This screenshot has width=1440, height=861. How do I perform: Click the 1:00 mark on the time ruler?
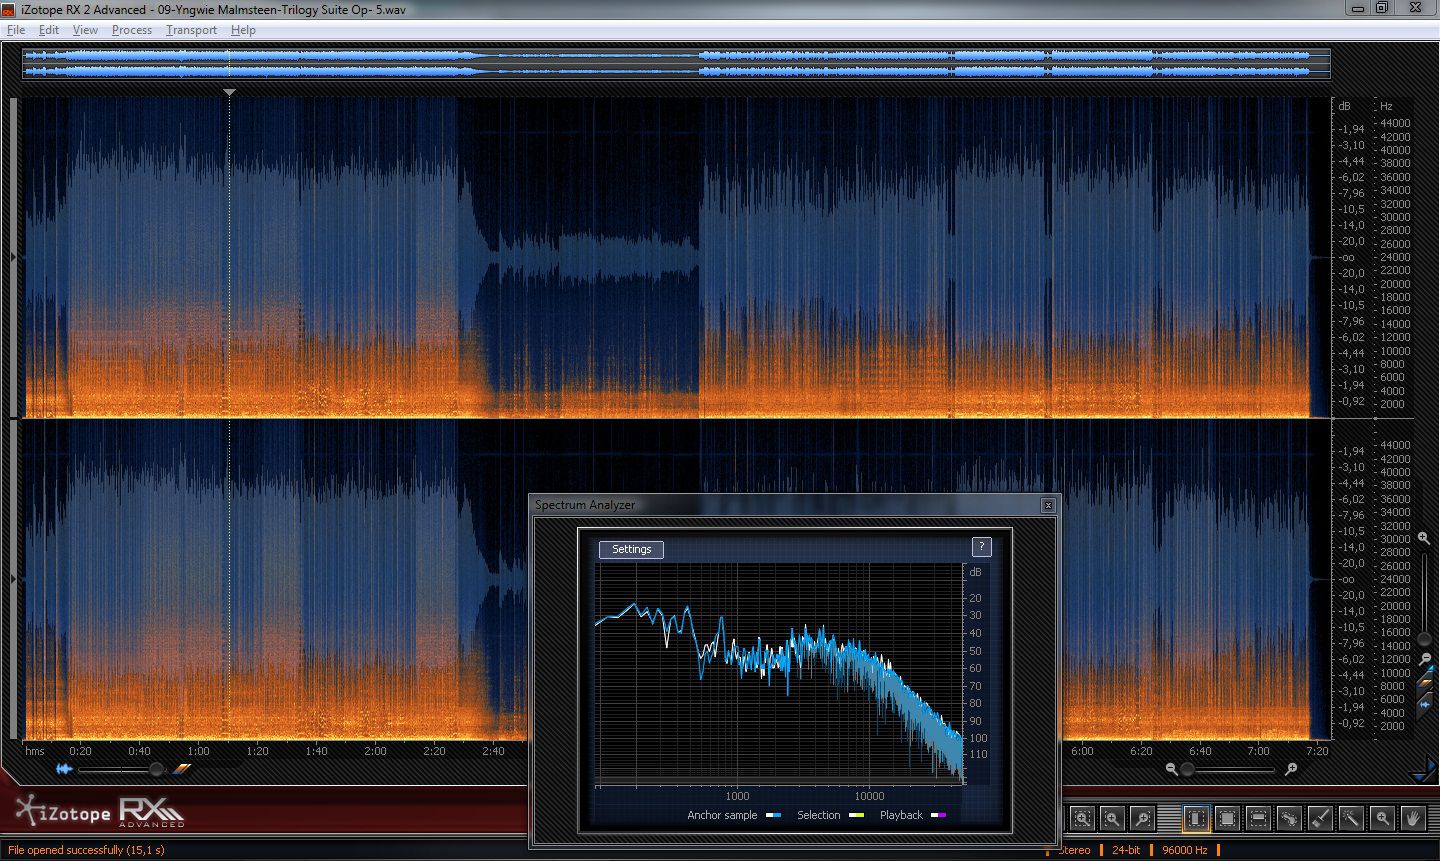[x=198, y=751]
